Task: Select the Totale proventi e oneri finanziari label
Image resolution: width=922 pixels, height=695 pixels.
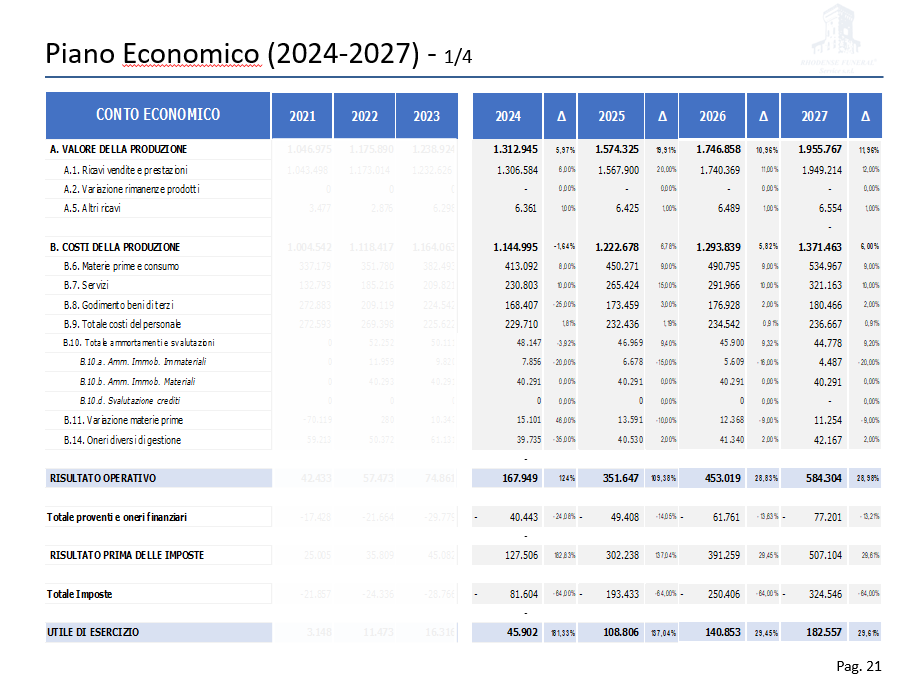Action: click(x=120, y=517)
